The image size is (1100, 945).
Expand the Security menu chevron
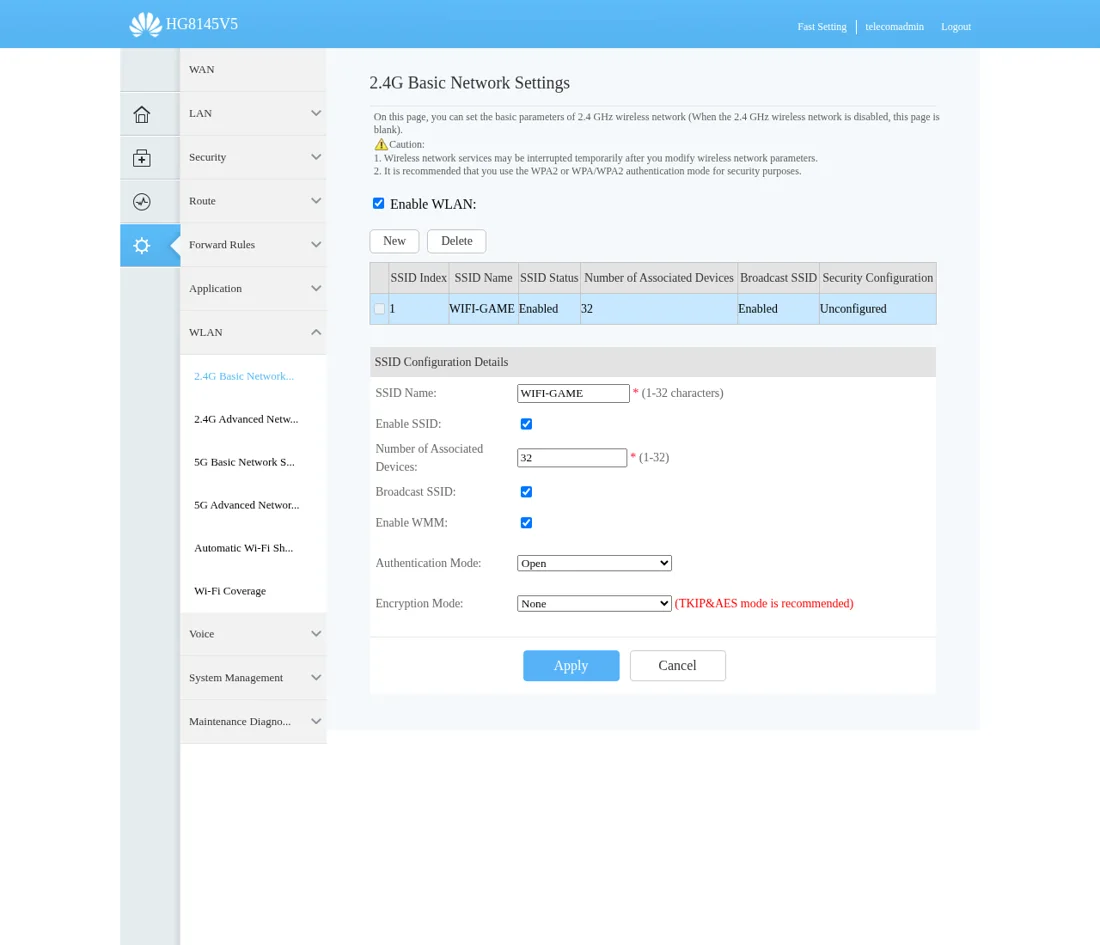click(316, 157)
